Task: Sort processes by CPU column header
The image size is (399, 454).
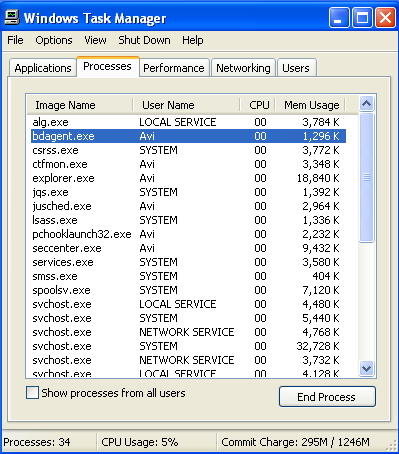Action: coord(257,105)
